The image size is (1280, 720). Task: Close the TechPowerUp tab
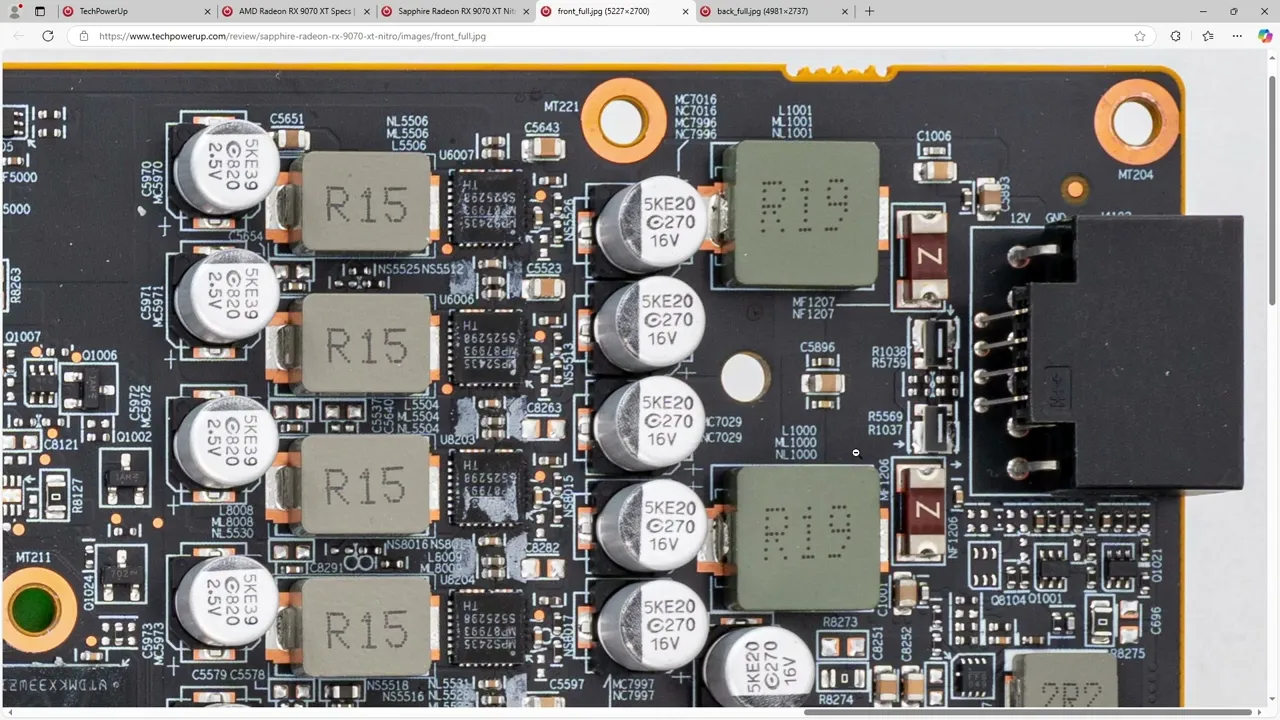[208, 11]
